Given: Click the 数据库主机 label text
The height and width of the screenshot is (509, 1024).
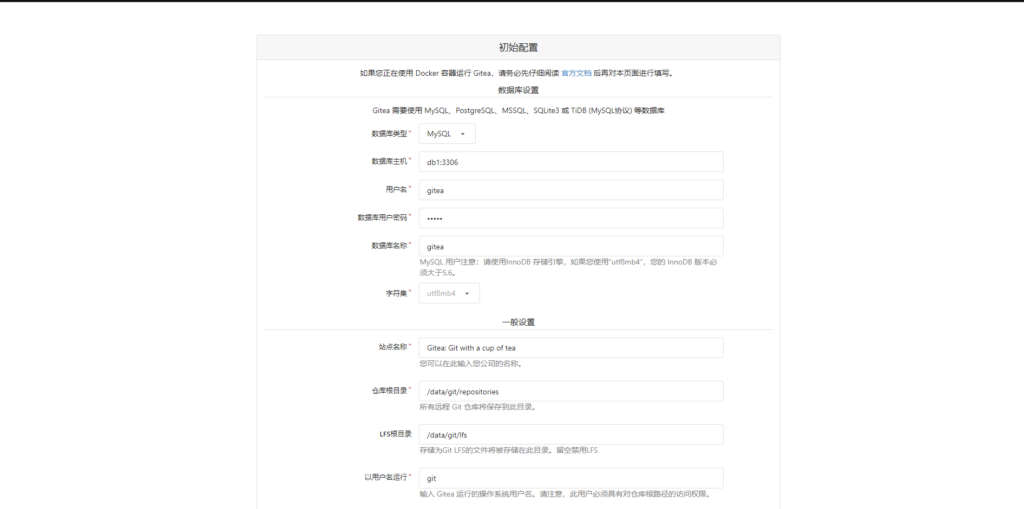Looking at the screenshot, I should [x=389, y=161].
